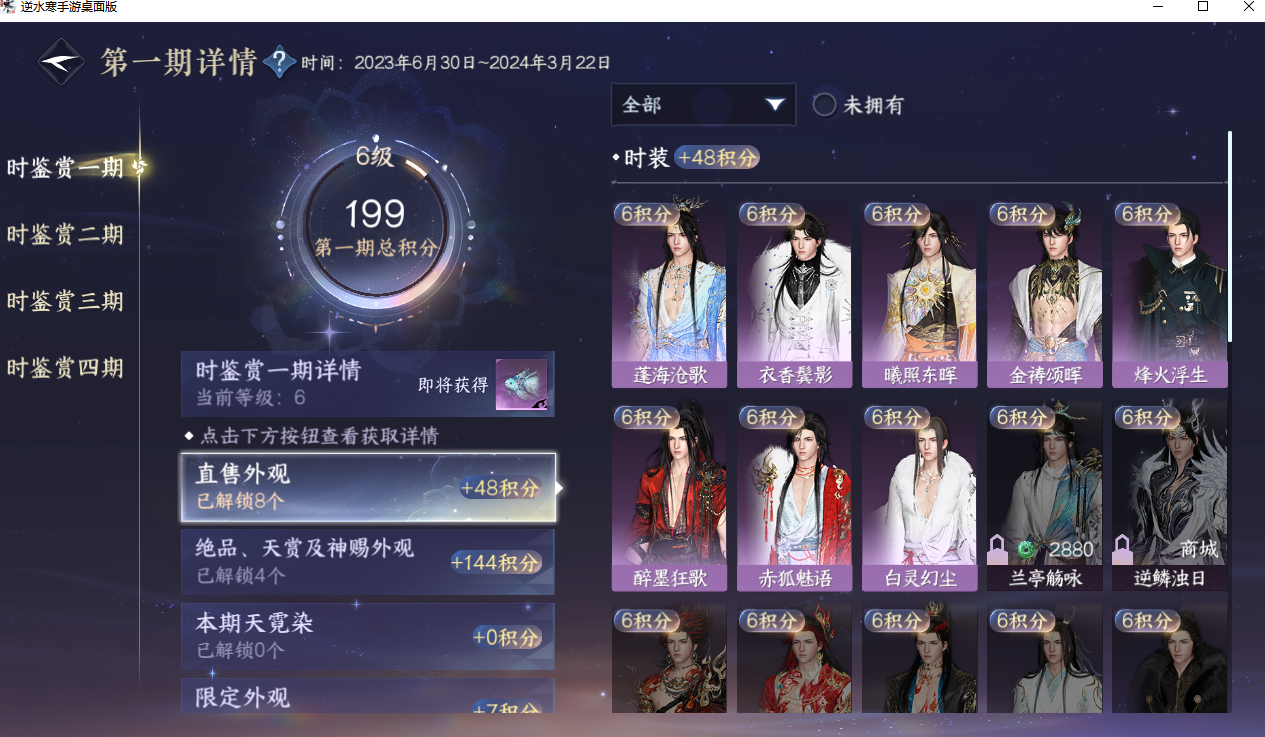Screen dimensions: 1265x737
Task: Switch to the 时鉴赏四期 tab
Action: 66,368
